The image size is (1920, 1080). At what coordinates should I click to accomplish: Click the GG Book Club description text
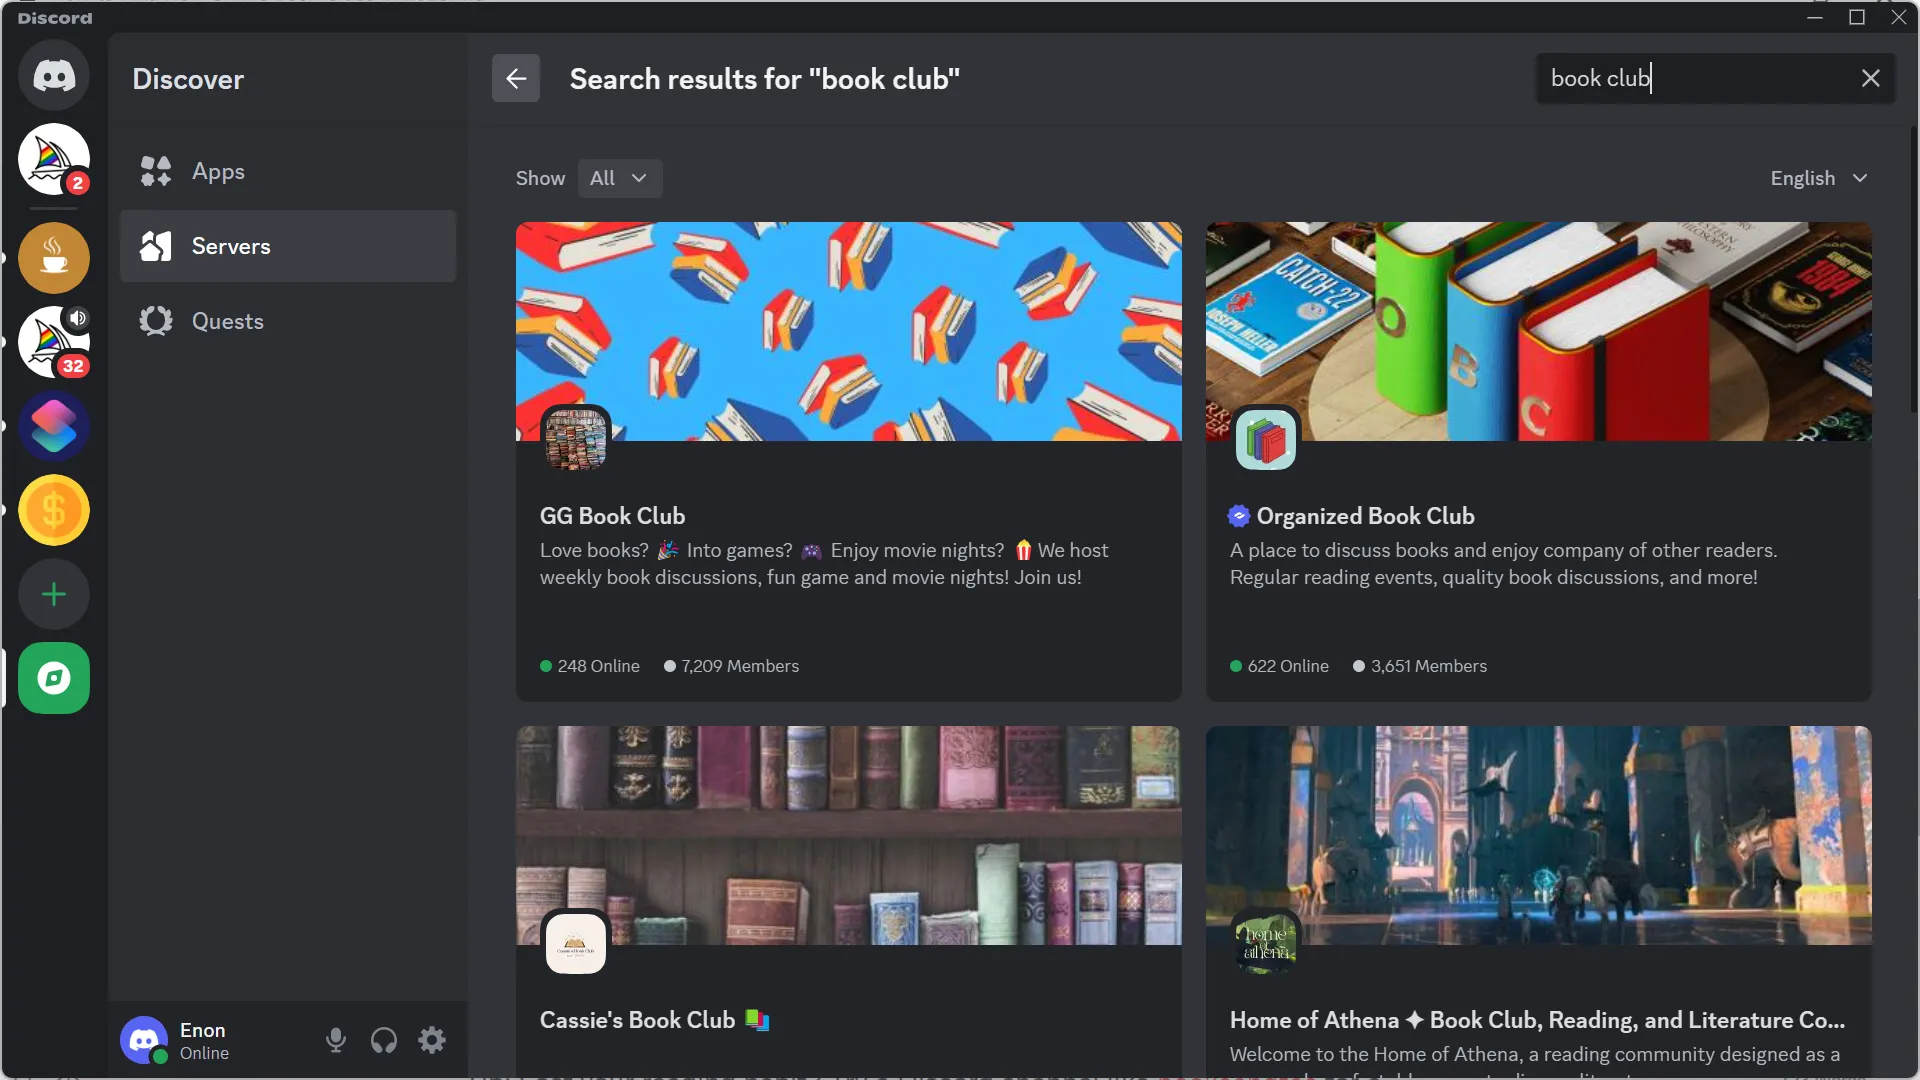(x=824, y=564)
